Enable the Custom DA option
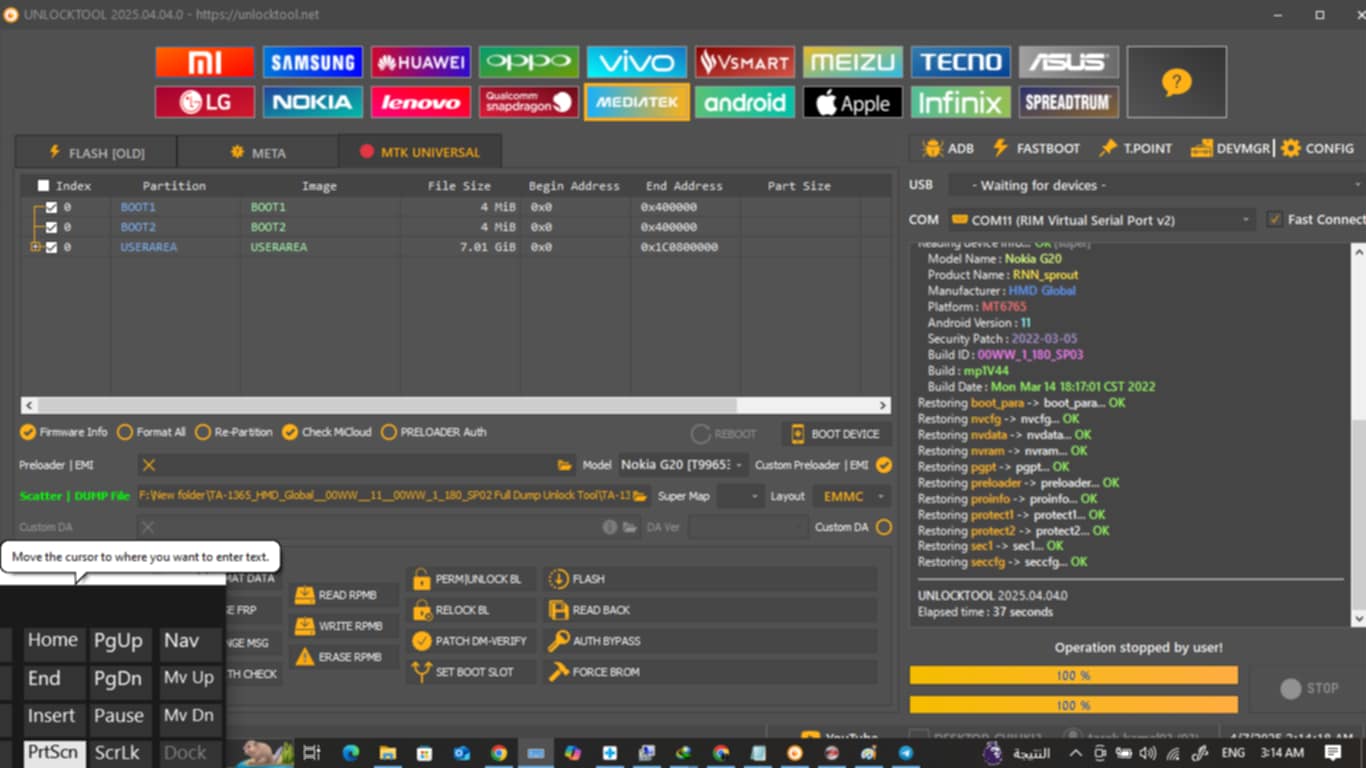The image size is (1366, 768). click(x=884, y=527)
